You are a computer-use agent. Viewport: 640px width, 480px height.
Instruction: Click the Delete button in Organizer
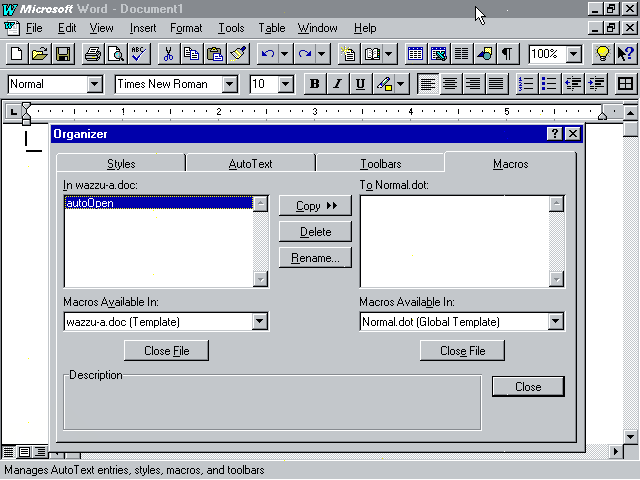[315, 232]
